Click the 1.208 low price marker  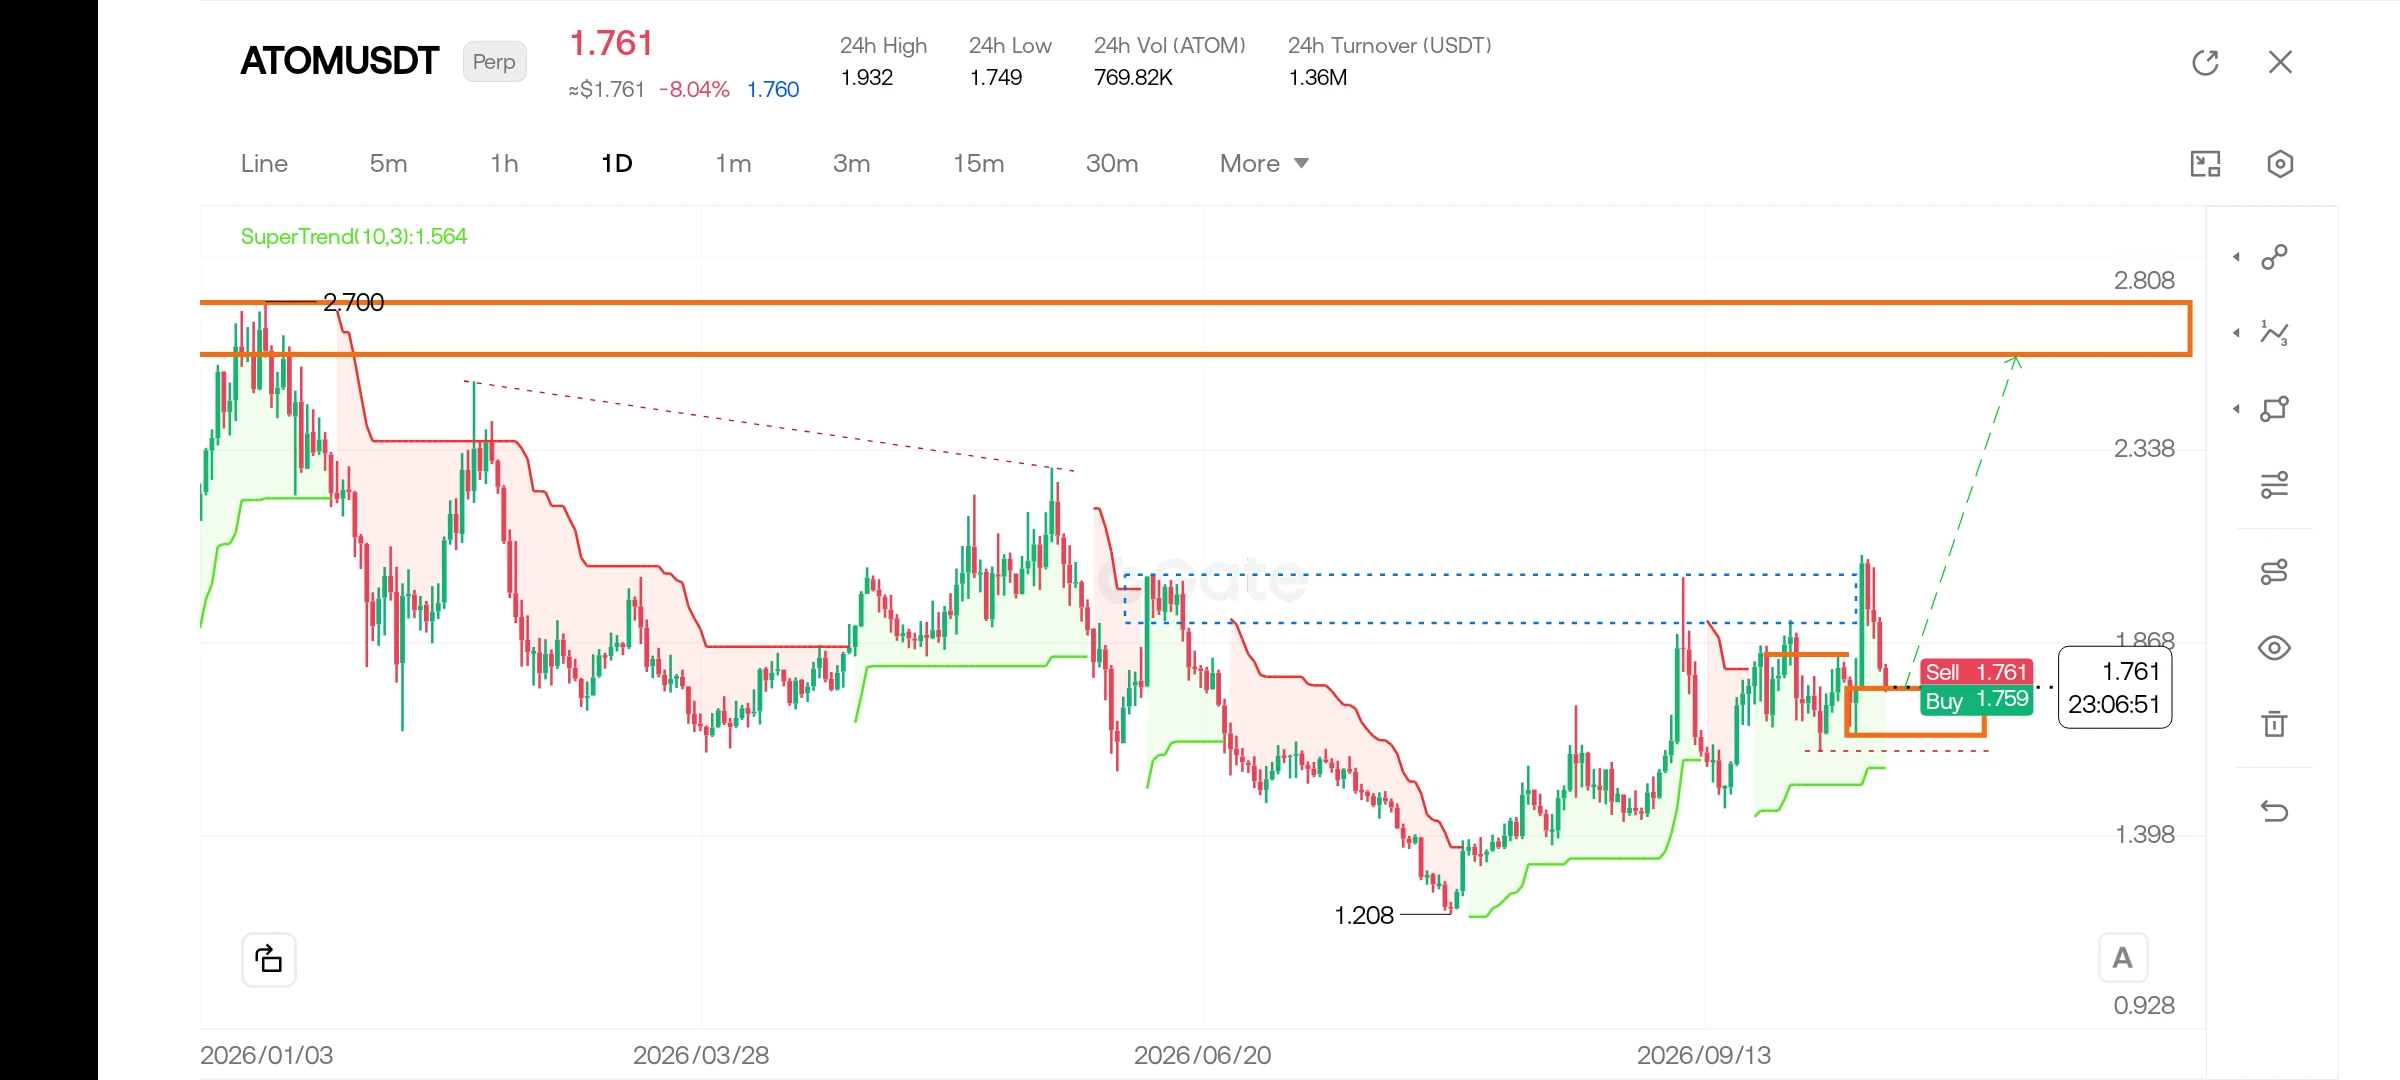[1364, 915]
